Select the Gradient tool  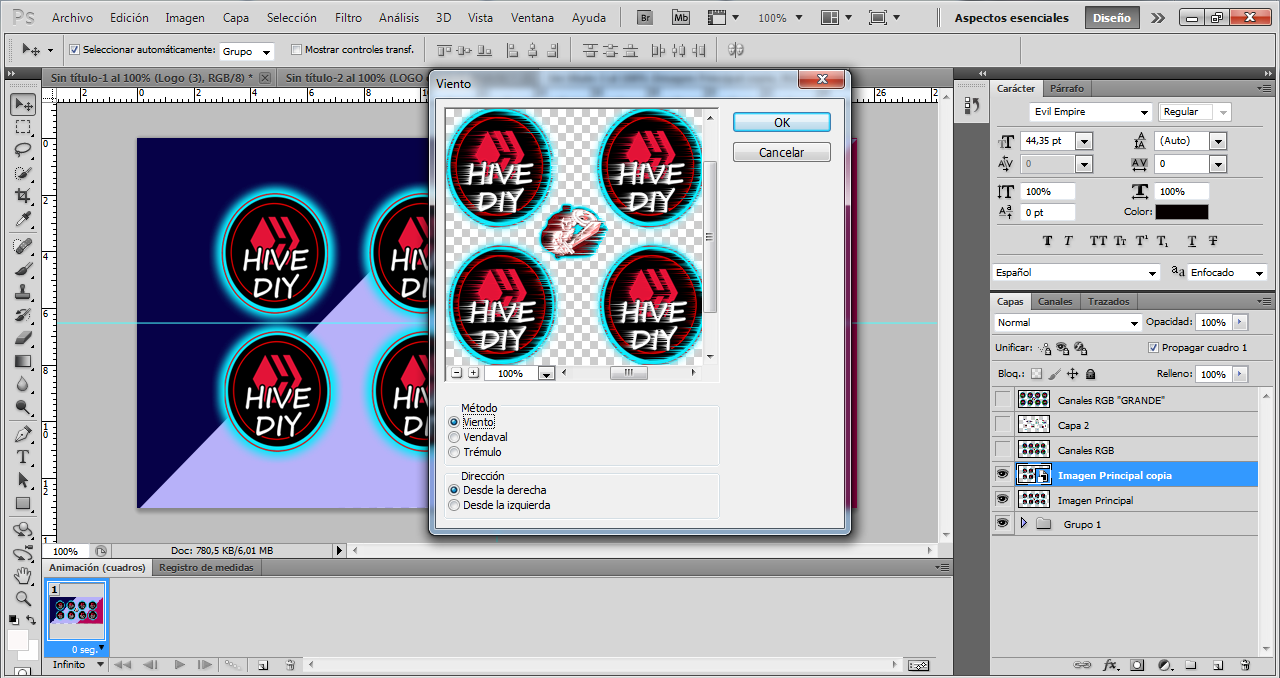coord(23,361)
